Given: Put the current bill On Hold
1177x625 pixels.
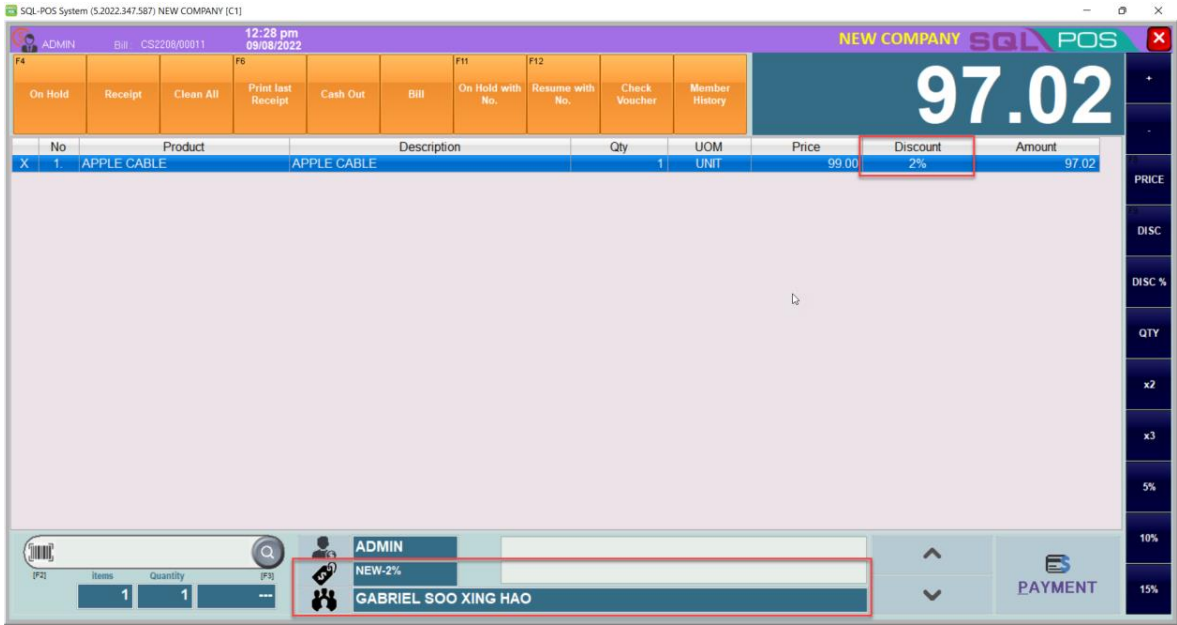Looking at the screenshot, I should (x=49, y=95).
